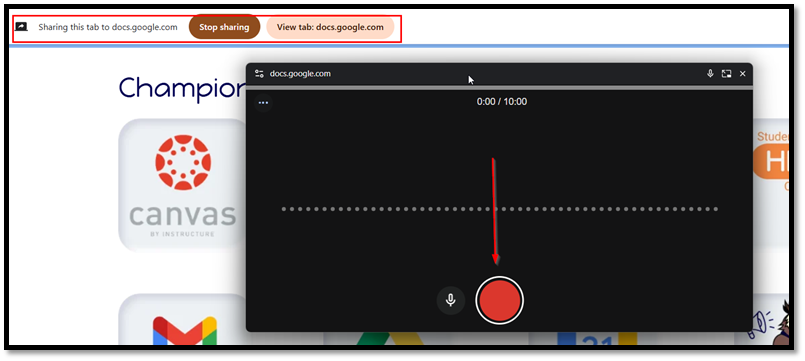The image size is (805, 361).
Task: Click the docs.google.com title text in popup
Action: pyautogui.click(x=300, y=73)
